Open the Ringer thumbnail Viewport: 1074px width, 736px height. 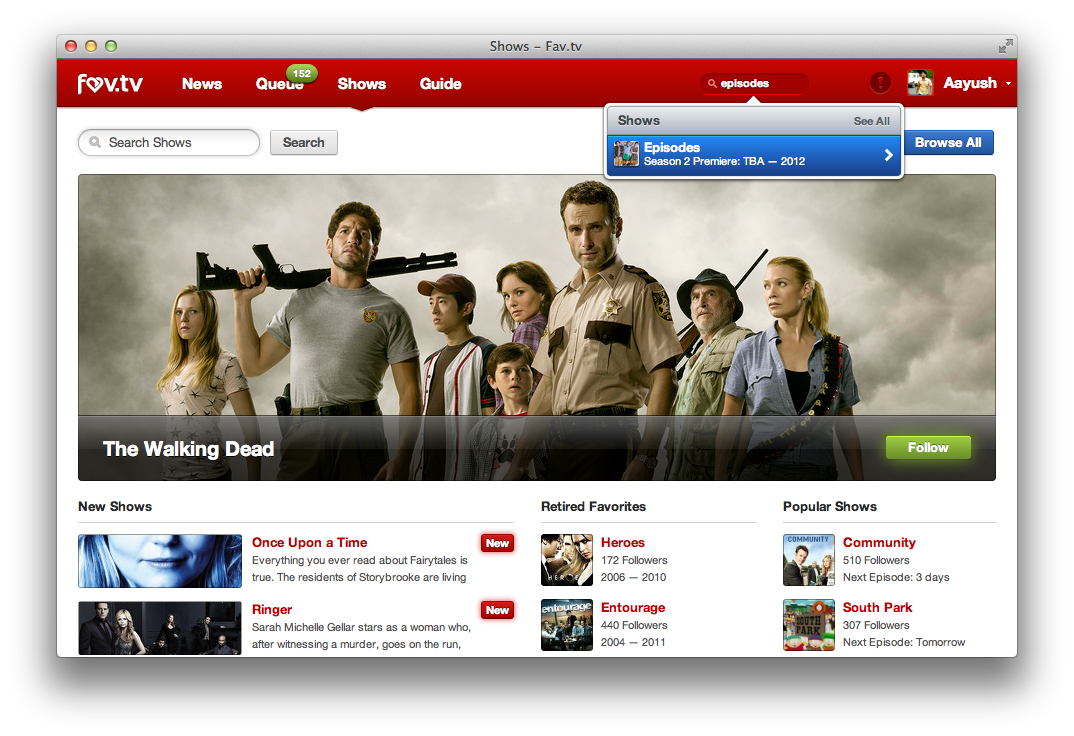pos(160,628)
